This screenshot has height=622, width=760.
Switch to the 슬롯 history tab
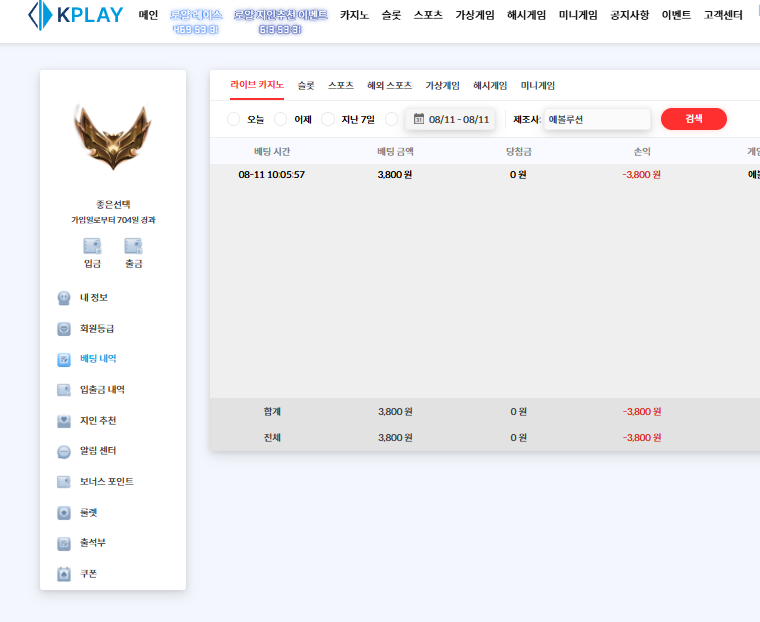point(306,86)
